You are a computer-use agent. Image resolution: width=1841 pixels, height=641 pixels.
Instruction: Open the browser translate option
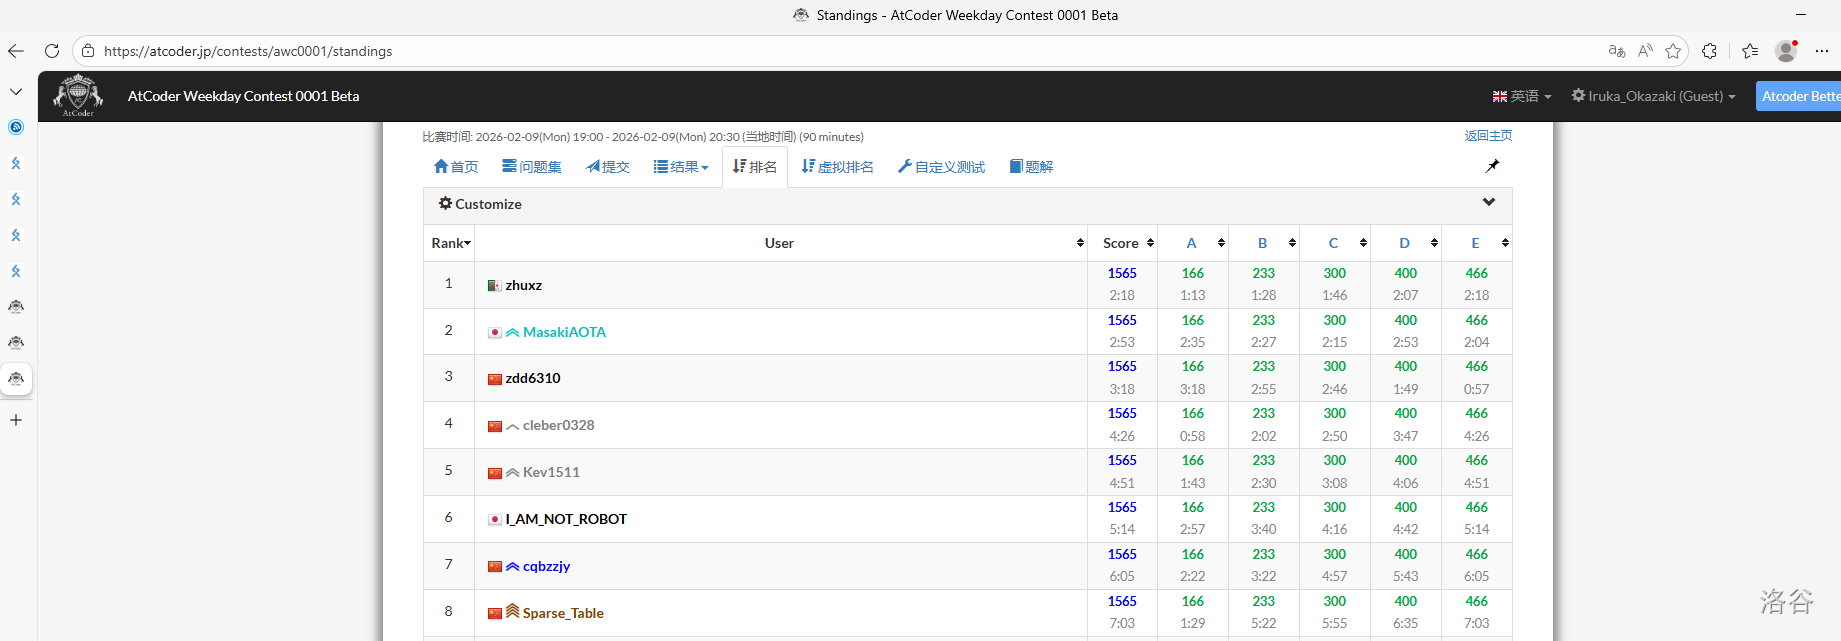click(1616, 51)
